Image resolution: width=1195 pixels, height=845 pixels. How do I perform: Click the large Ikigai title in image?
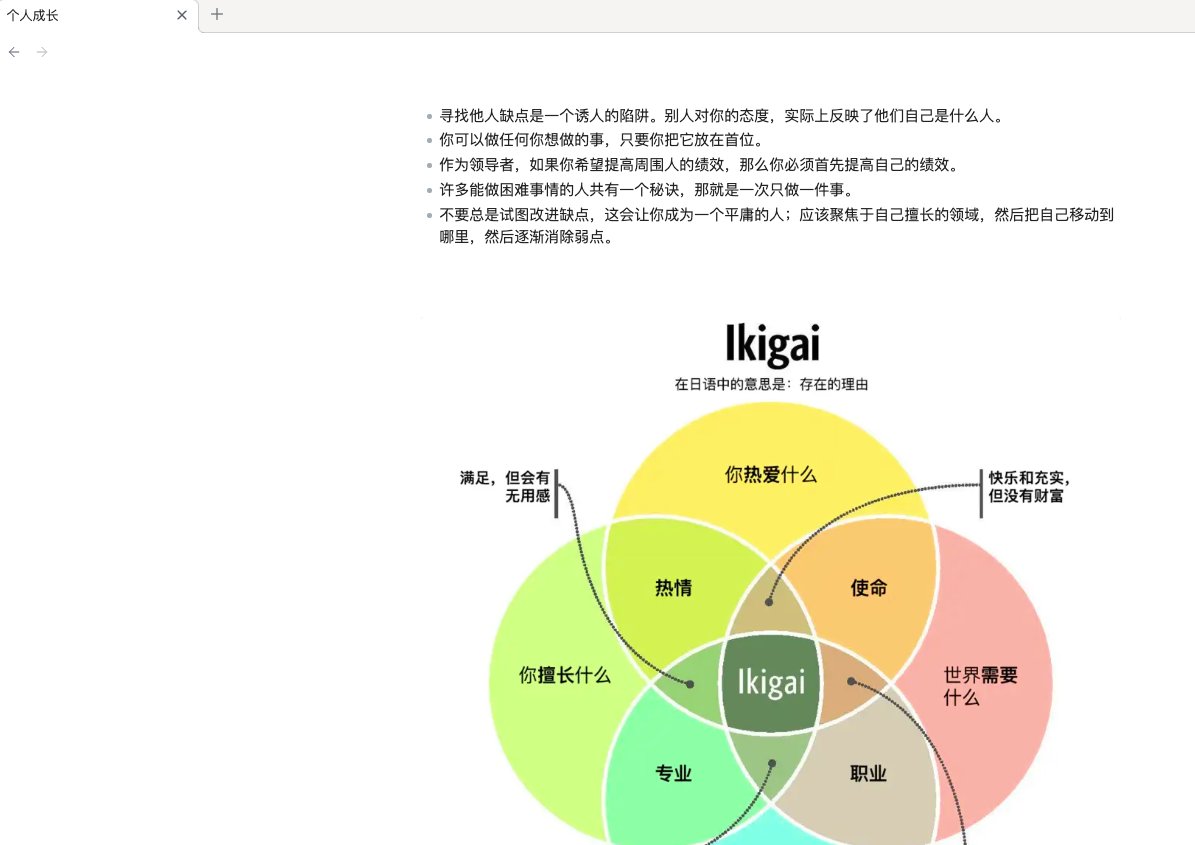[772, 344]
